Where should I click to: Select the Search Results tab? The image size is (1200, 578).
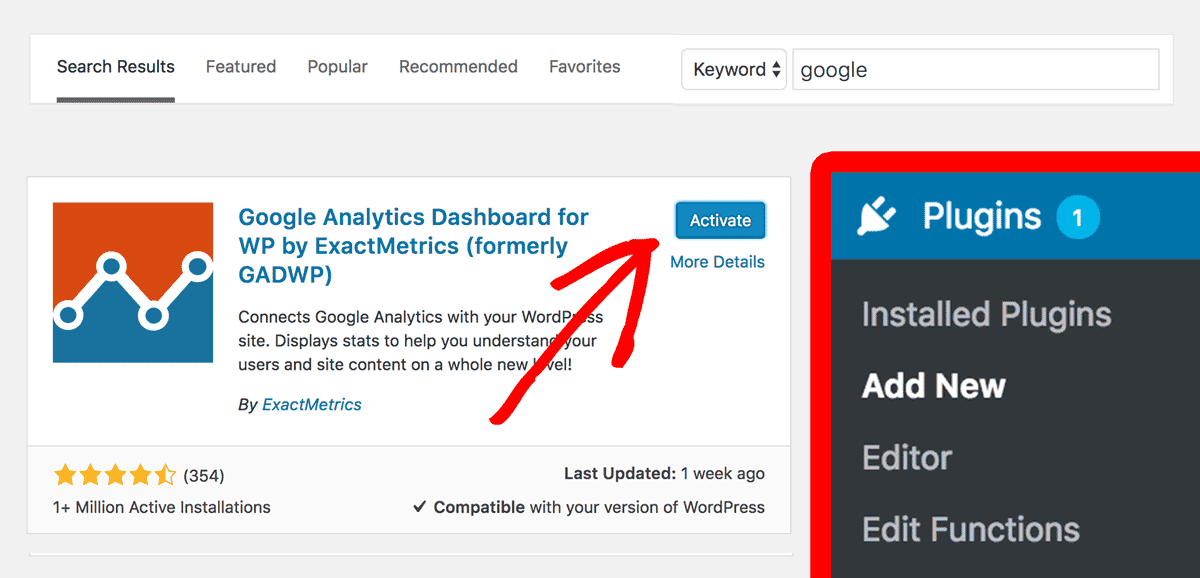(116, 67)
